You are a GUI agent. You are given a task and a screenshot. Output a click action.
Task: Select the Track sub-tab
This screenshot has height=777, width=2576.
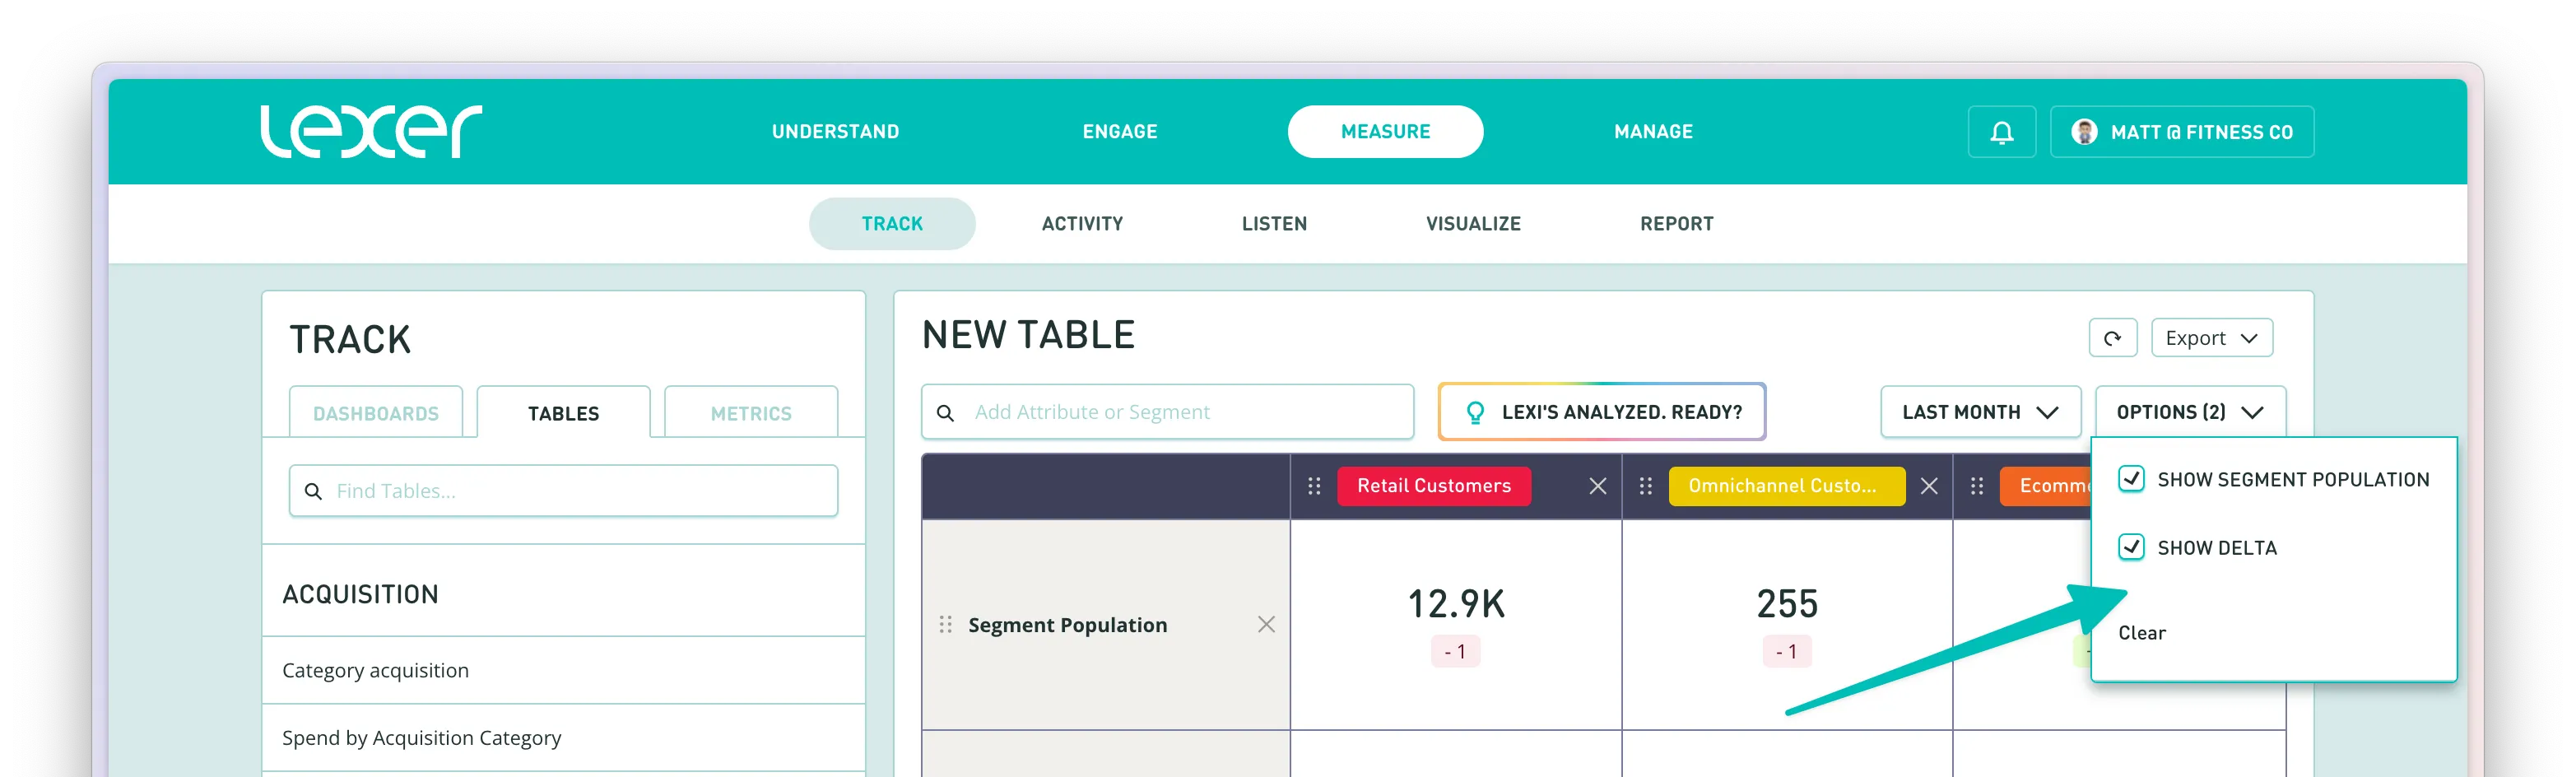tap(892, 224)
